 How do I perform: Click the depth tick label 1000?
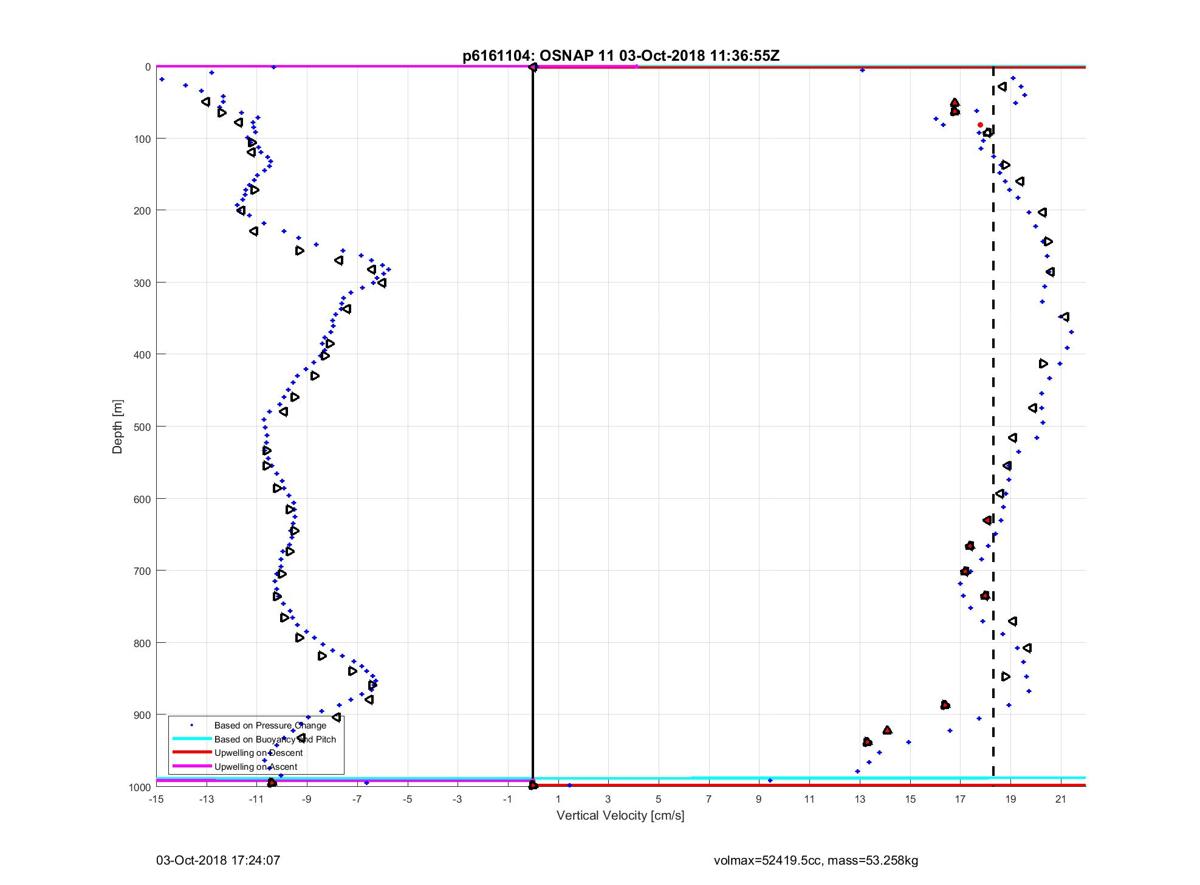tap(138, 786)
